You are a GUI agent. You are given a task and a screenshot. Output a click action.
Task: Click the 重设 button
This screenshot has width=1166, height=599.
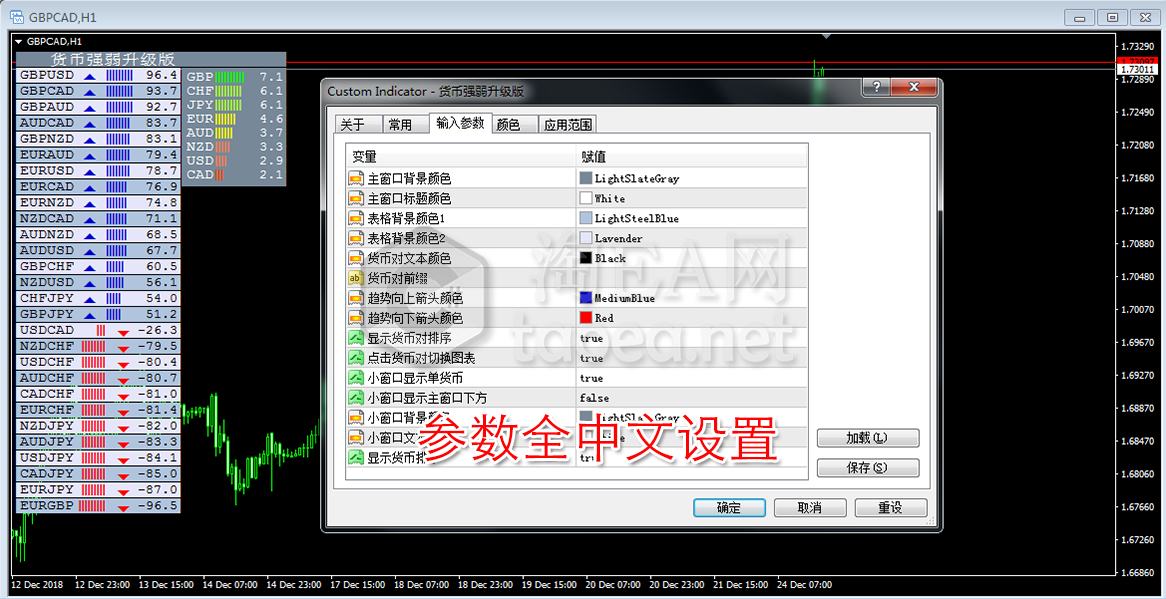click(x=890, y=508)
